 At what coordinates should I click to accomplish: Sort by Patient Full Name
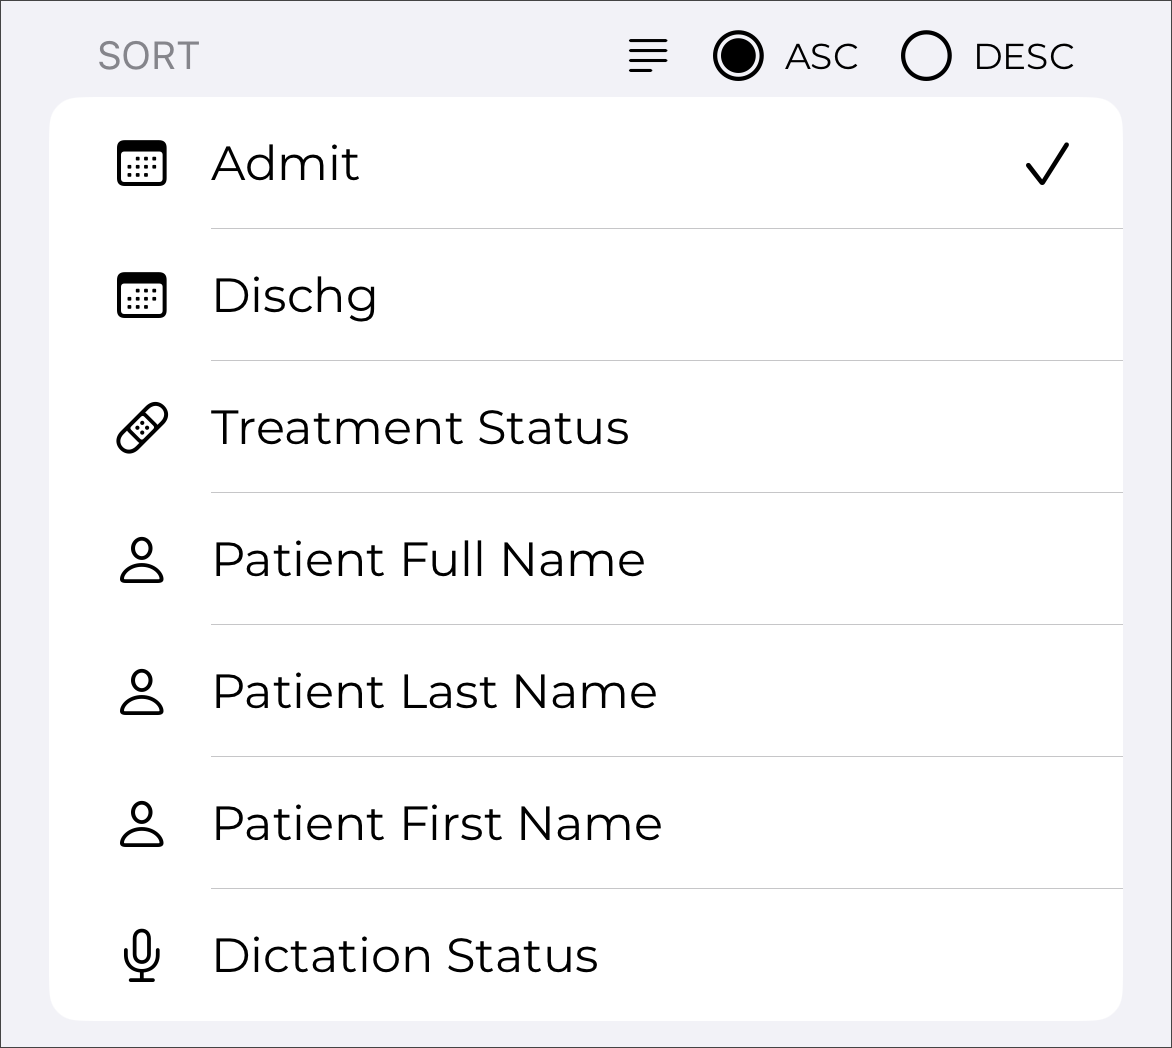coord(428,560)
